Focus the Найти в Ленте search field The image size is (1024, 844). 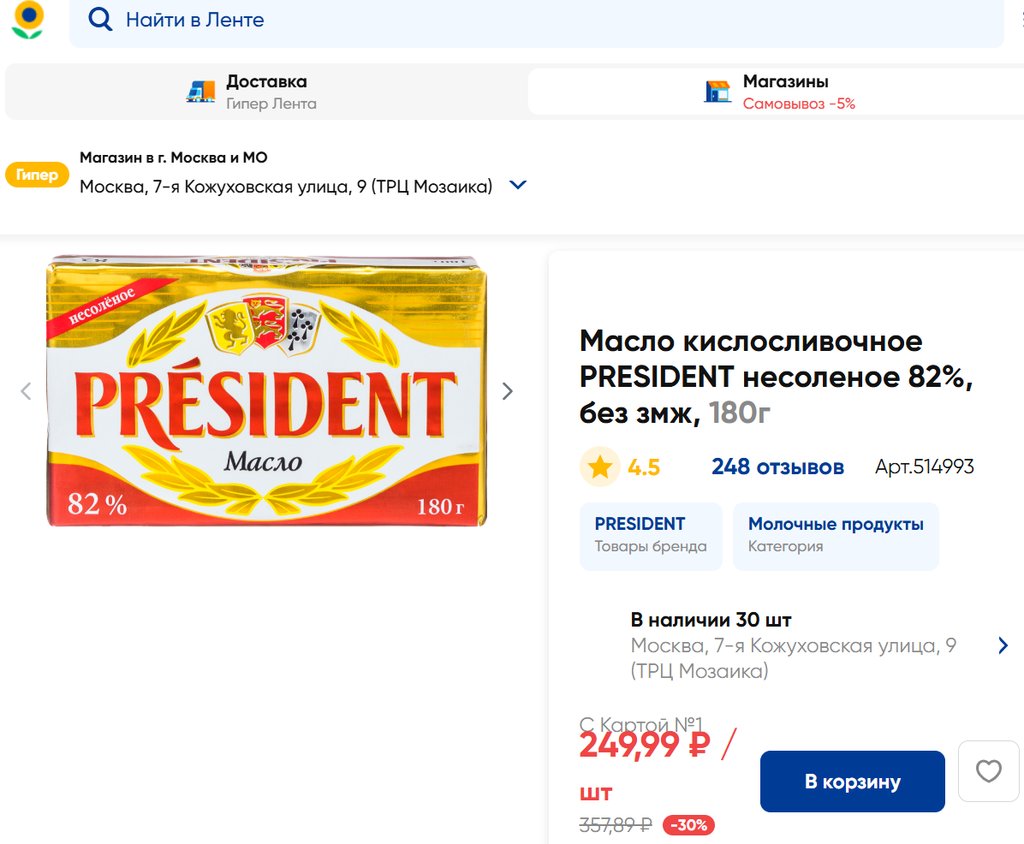(550, 20)
